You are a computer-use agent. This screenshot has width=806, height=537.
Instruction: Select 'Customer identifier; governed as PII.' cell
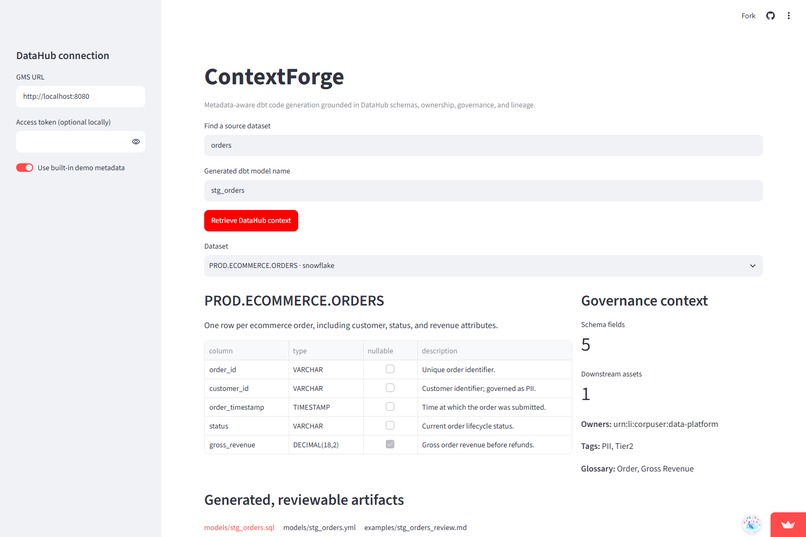pos(494,388)
